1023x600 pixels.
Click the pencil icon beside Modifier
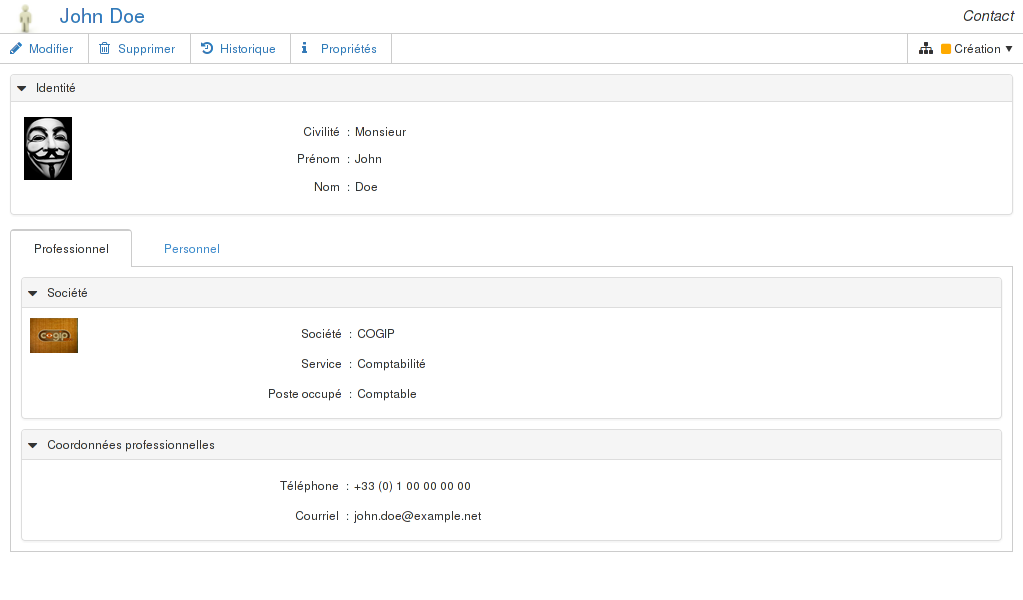[x=16, y=49]
